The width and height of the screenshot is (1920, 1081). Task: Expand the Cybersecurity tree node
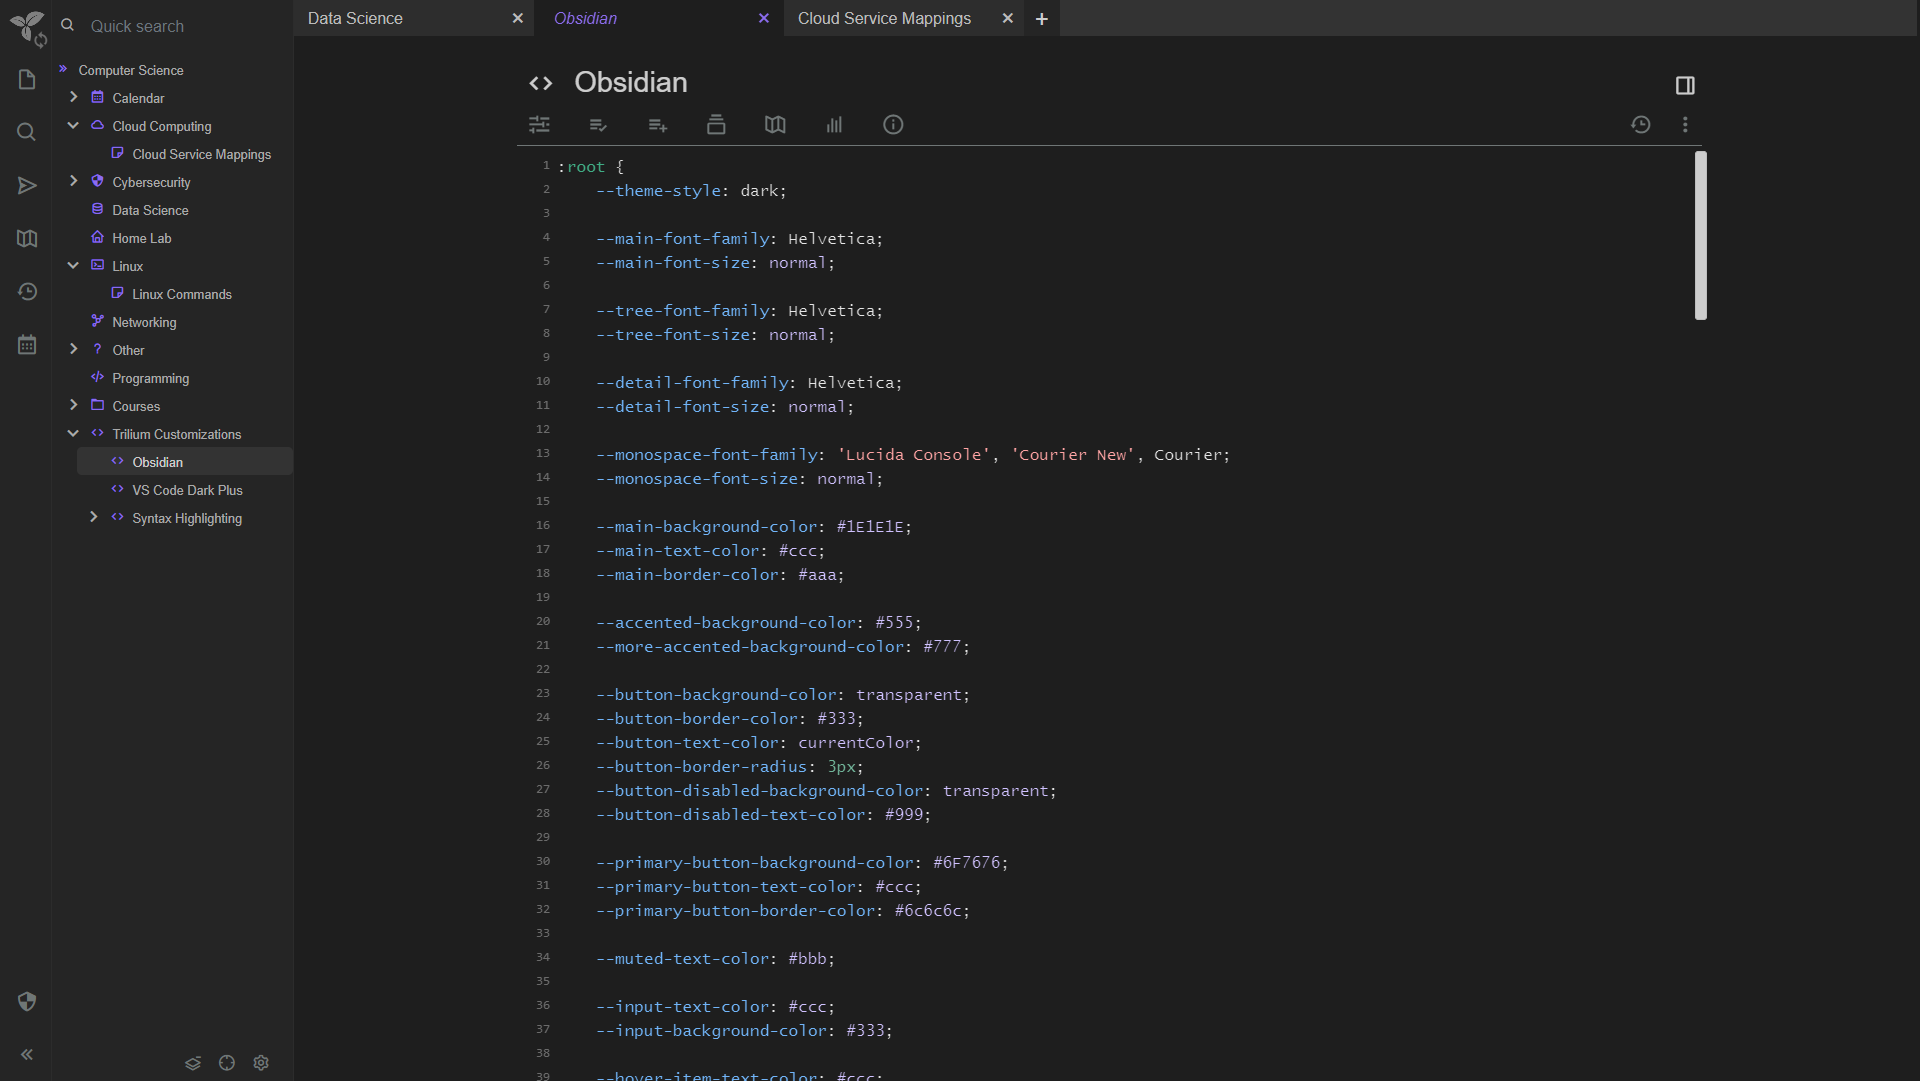[x=73, y=181]
